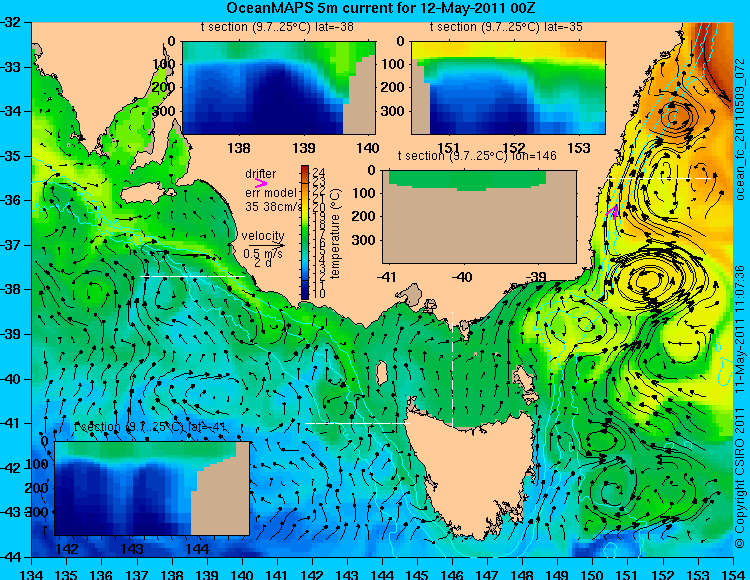This screenshot has height=580, width=750.
Task: Click King Island in western Bass Strait
Action: pyautogui.click(x=382, y=374)
